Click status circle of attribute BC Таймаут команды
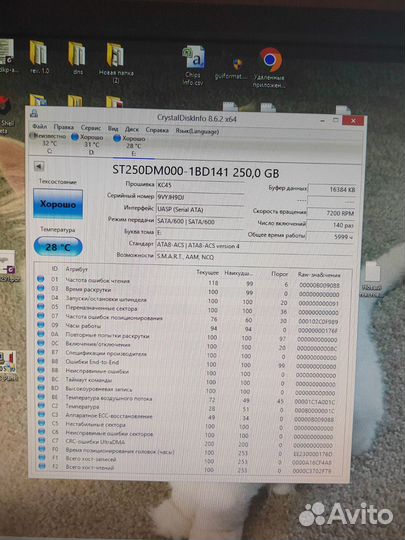This screenshot has width=405, height=540. click(x=41, y=378)
